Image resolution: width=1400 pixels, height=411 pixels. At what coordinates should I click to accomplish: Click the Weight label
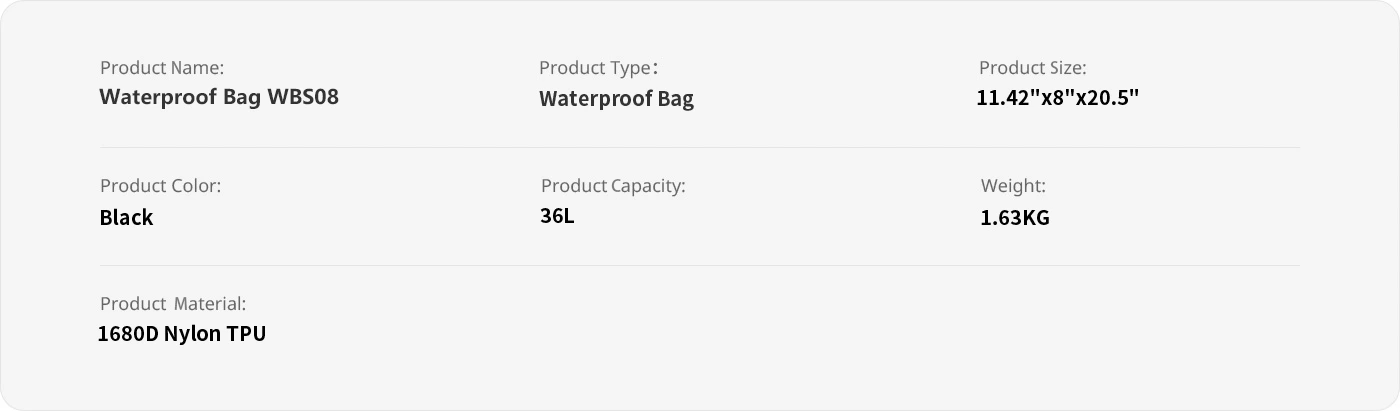[1013, 186]
